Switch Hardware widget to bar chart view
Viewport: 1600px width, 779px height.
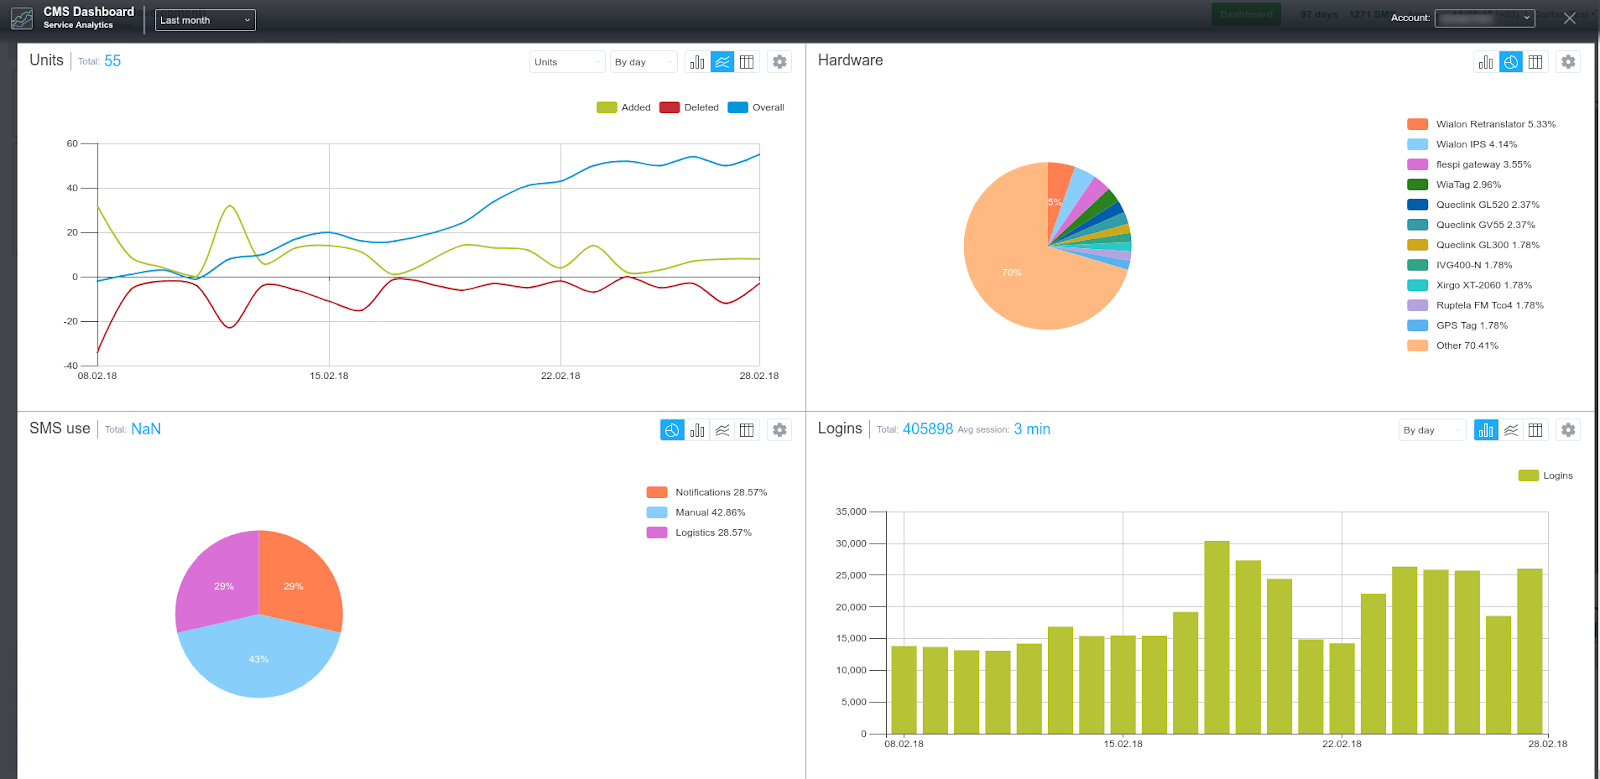tap(1486, 62)
